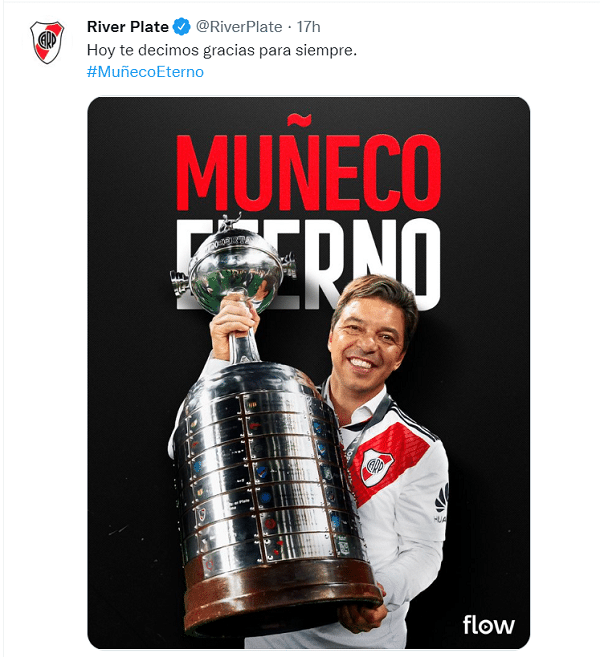
Task: Click the red tilde above the Ñ
Action: (299, 120)
